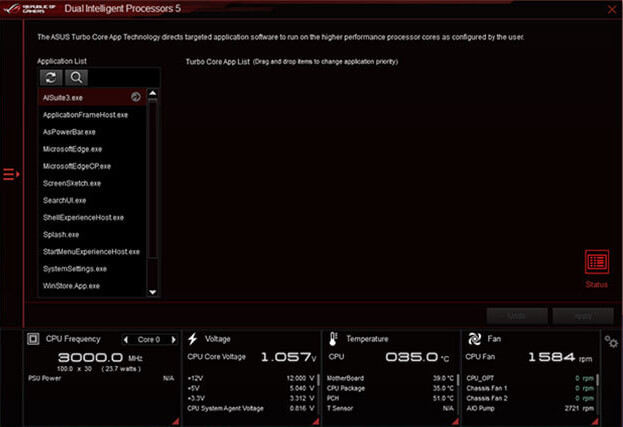Click the arrow icon beside AISuite3.exe
The image size is (623, 427).
pyautogui.click(x=135, y=98)
